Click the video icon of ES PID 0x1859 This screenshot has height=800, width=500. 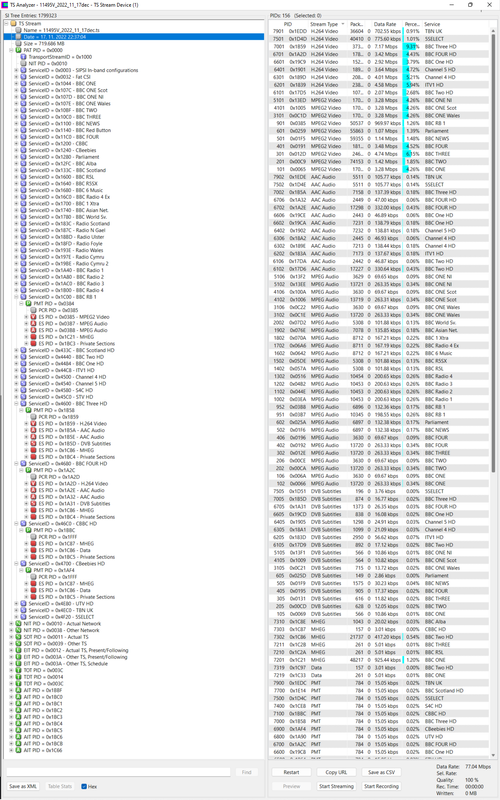34,423
